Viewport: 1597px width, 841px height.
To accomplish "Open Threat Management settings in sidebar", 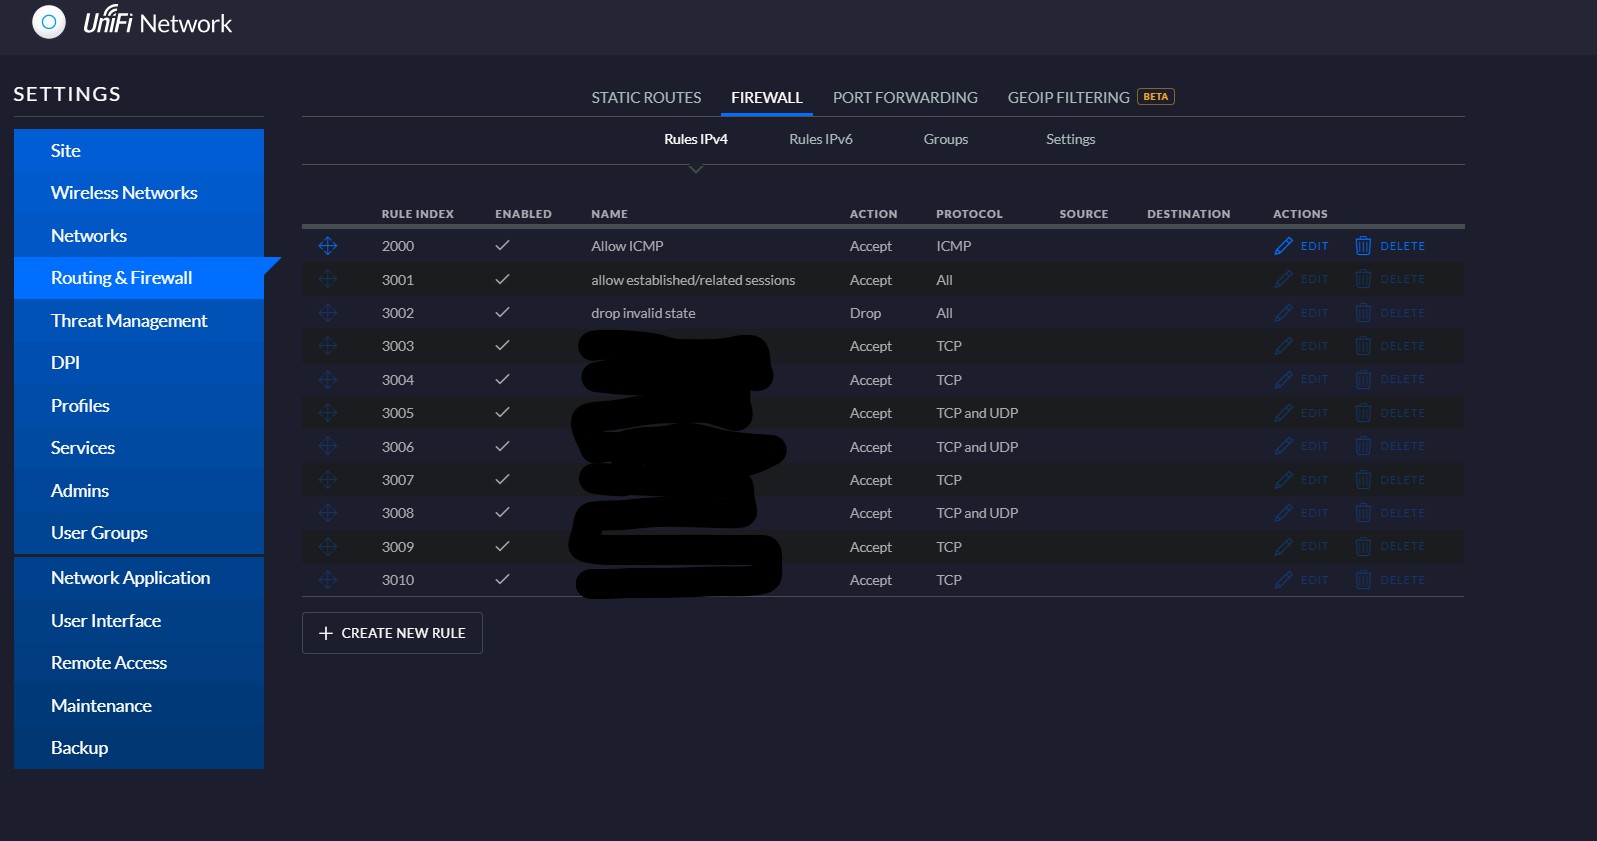I will 129,321.
